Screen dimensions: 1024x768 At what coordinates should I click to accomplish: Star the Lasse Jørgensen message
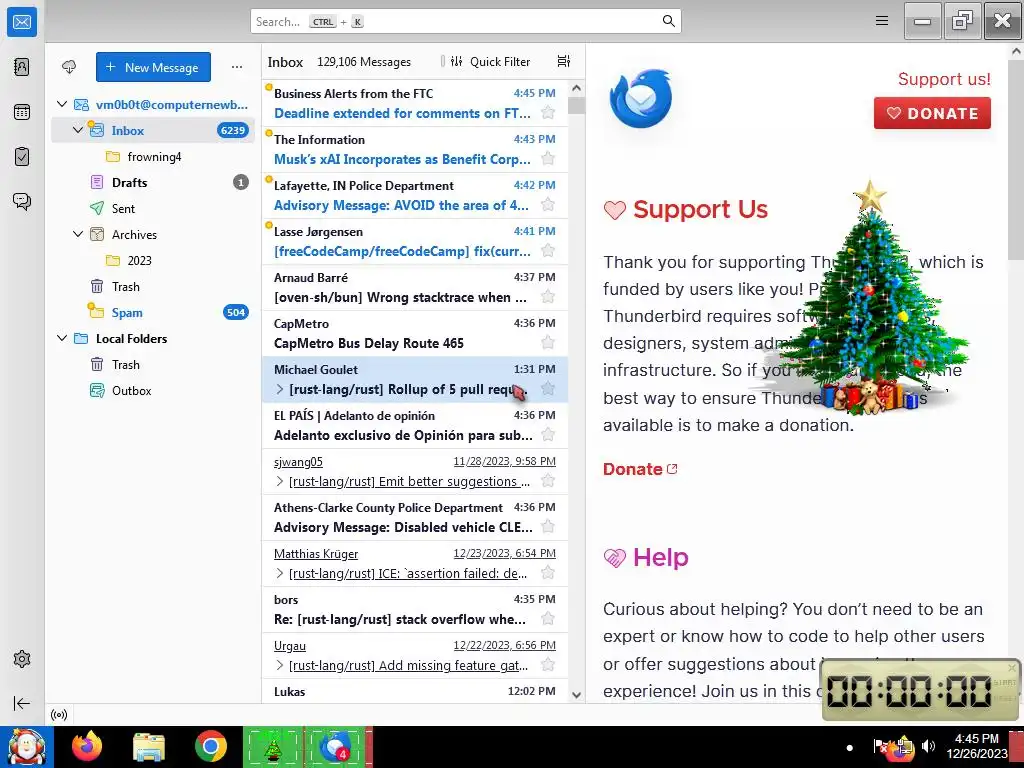pyautogui.click(x=548, y=251)
